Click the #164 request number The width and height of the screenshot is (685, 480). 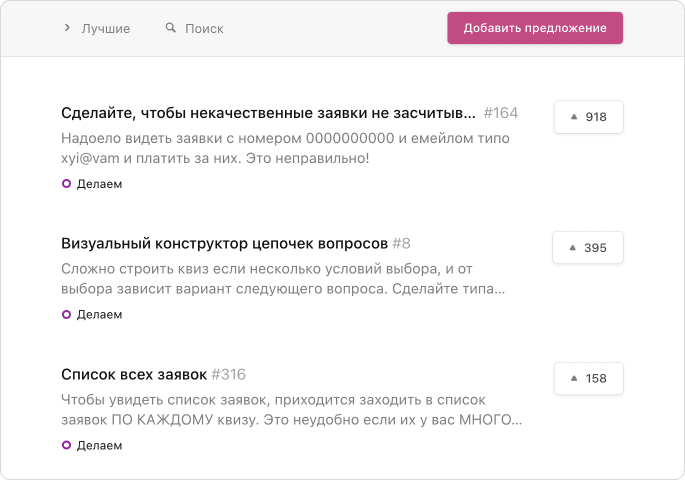coord(500,113)
